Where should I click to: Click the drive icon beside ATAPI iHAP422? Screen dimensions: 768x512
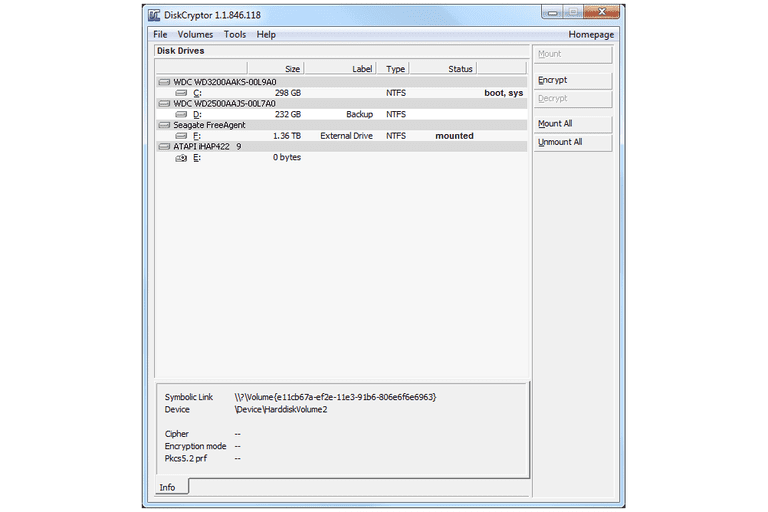tap(165, 147)
